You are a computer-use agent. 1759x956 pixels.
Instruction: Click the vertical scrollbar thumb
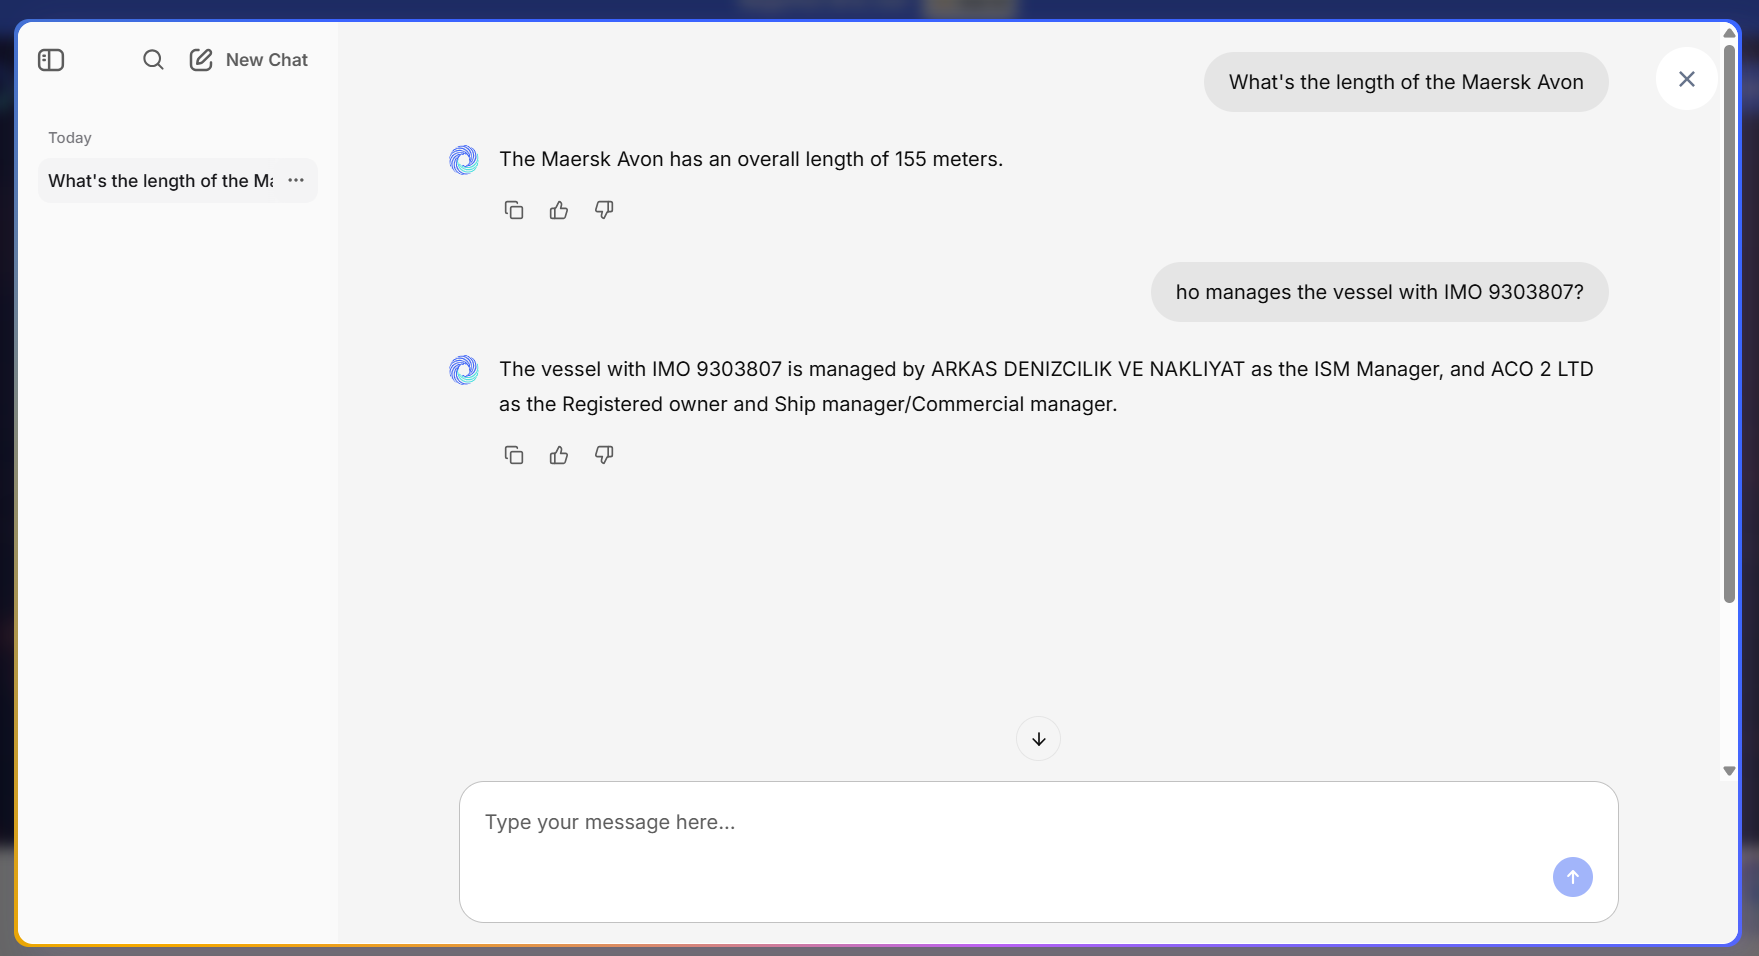coord(1730,323)
